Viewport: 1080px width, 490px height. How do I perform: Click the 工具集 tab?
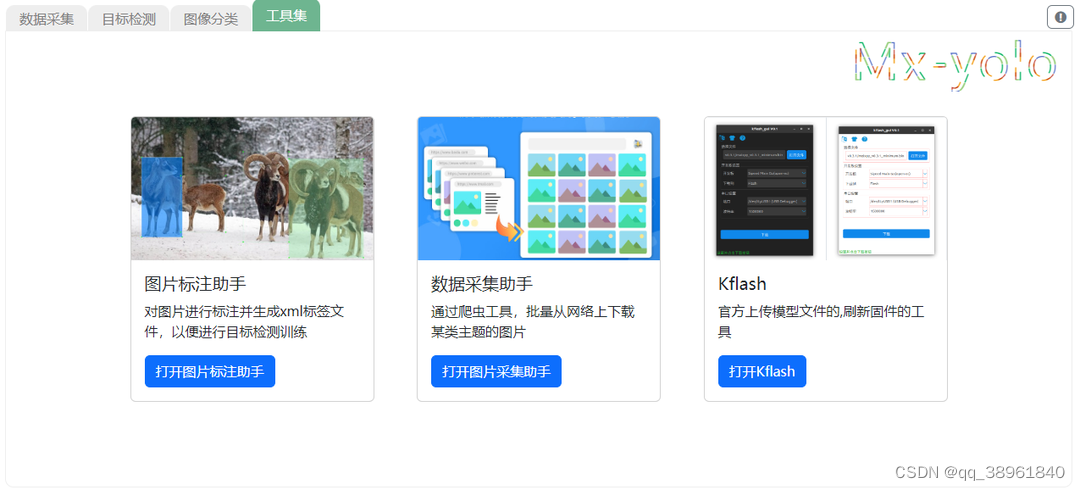pyautogui.click(x=287, y=16)
